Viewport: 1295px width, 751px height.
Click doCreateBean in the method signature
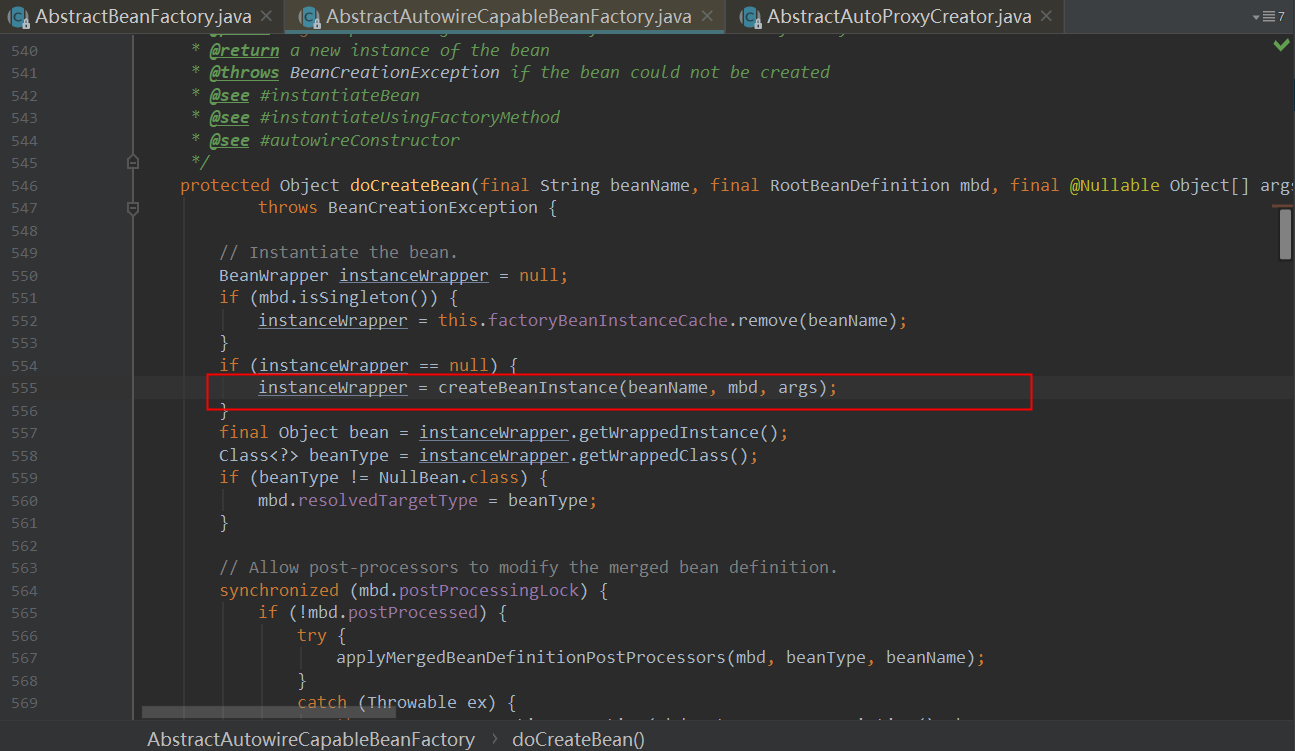409,185
